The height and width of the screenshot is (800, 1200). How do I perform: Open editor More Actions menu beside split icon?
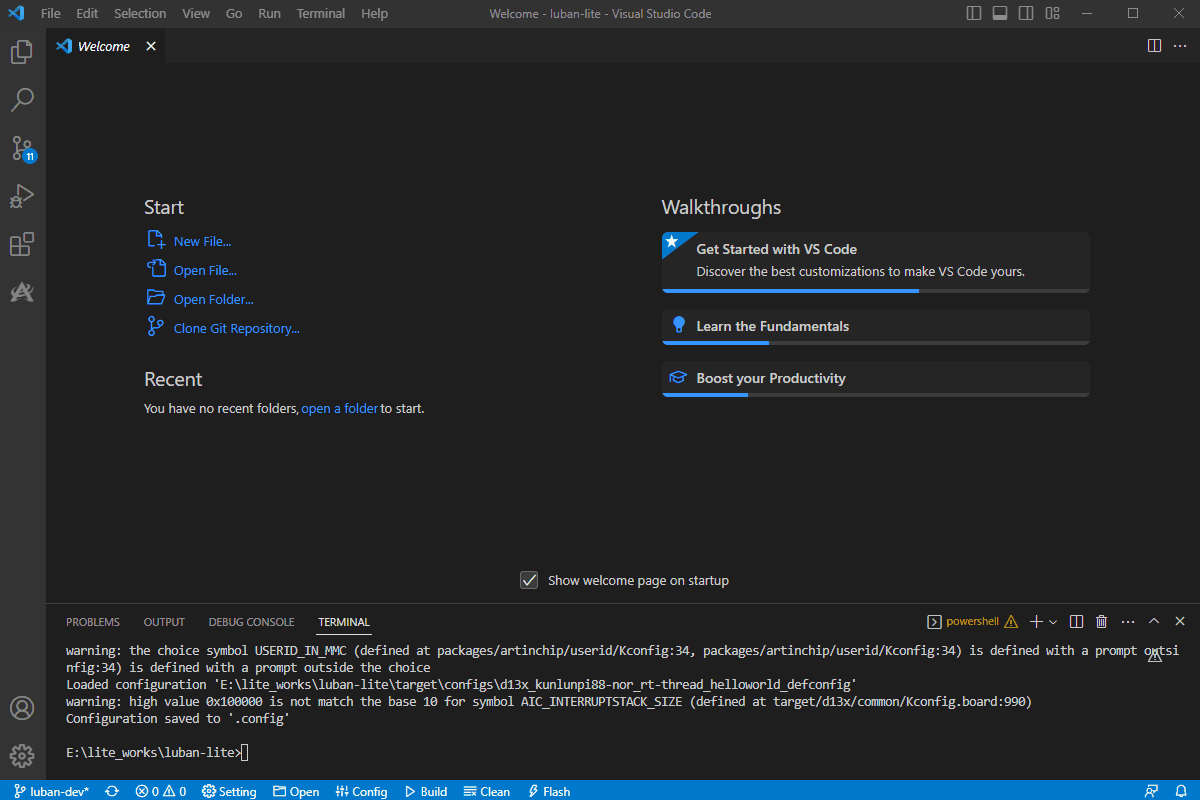tap(1178, 46)
